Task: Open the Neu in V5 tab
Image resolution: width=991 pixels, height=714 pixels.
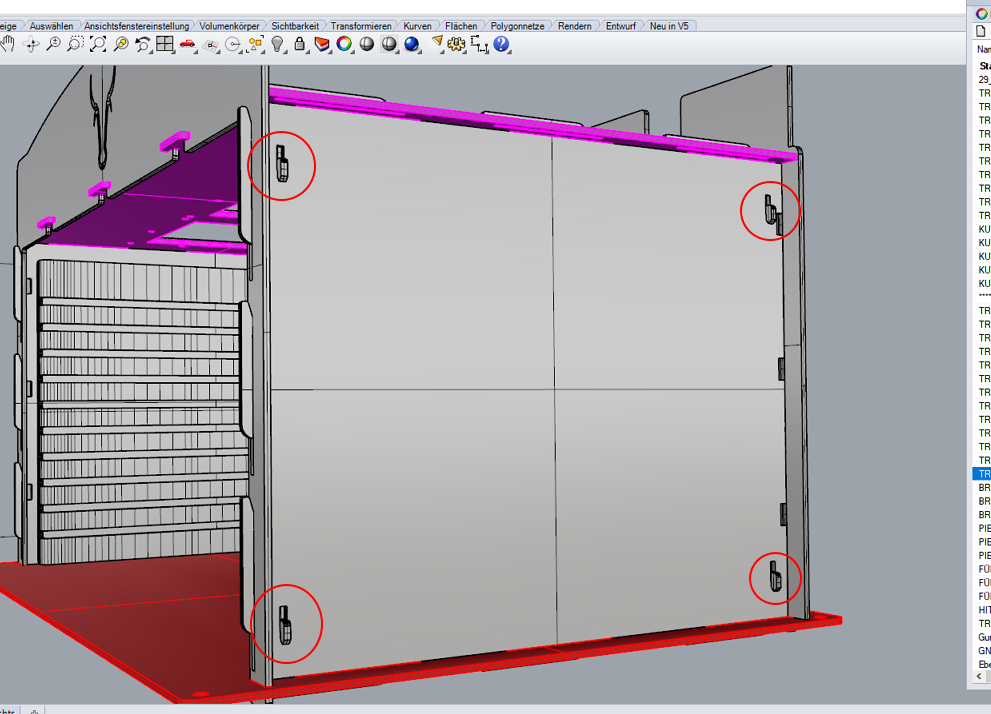Action: [669, 26]
